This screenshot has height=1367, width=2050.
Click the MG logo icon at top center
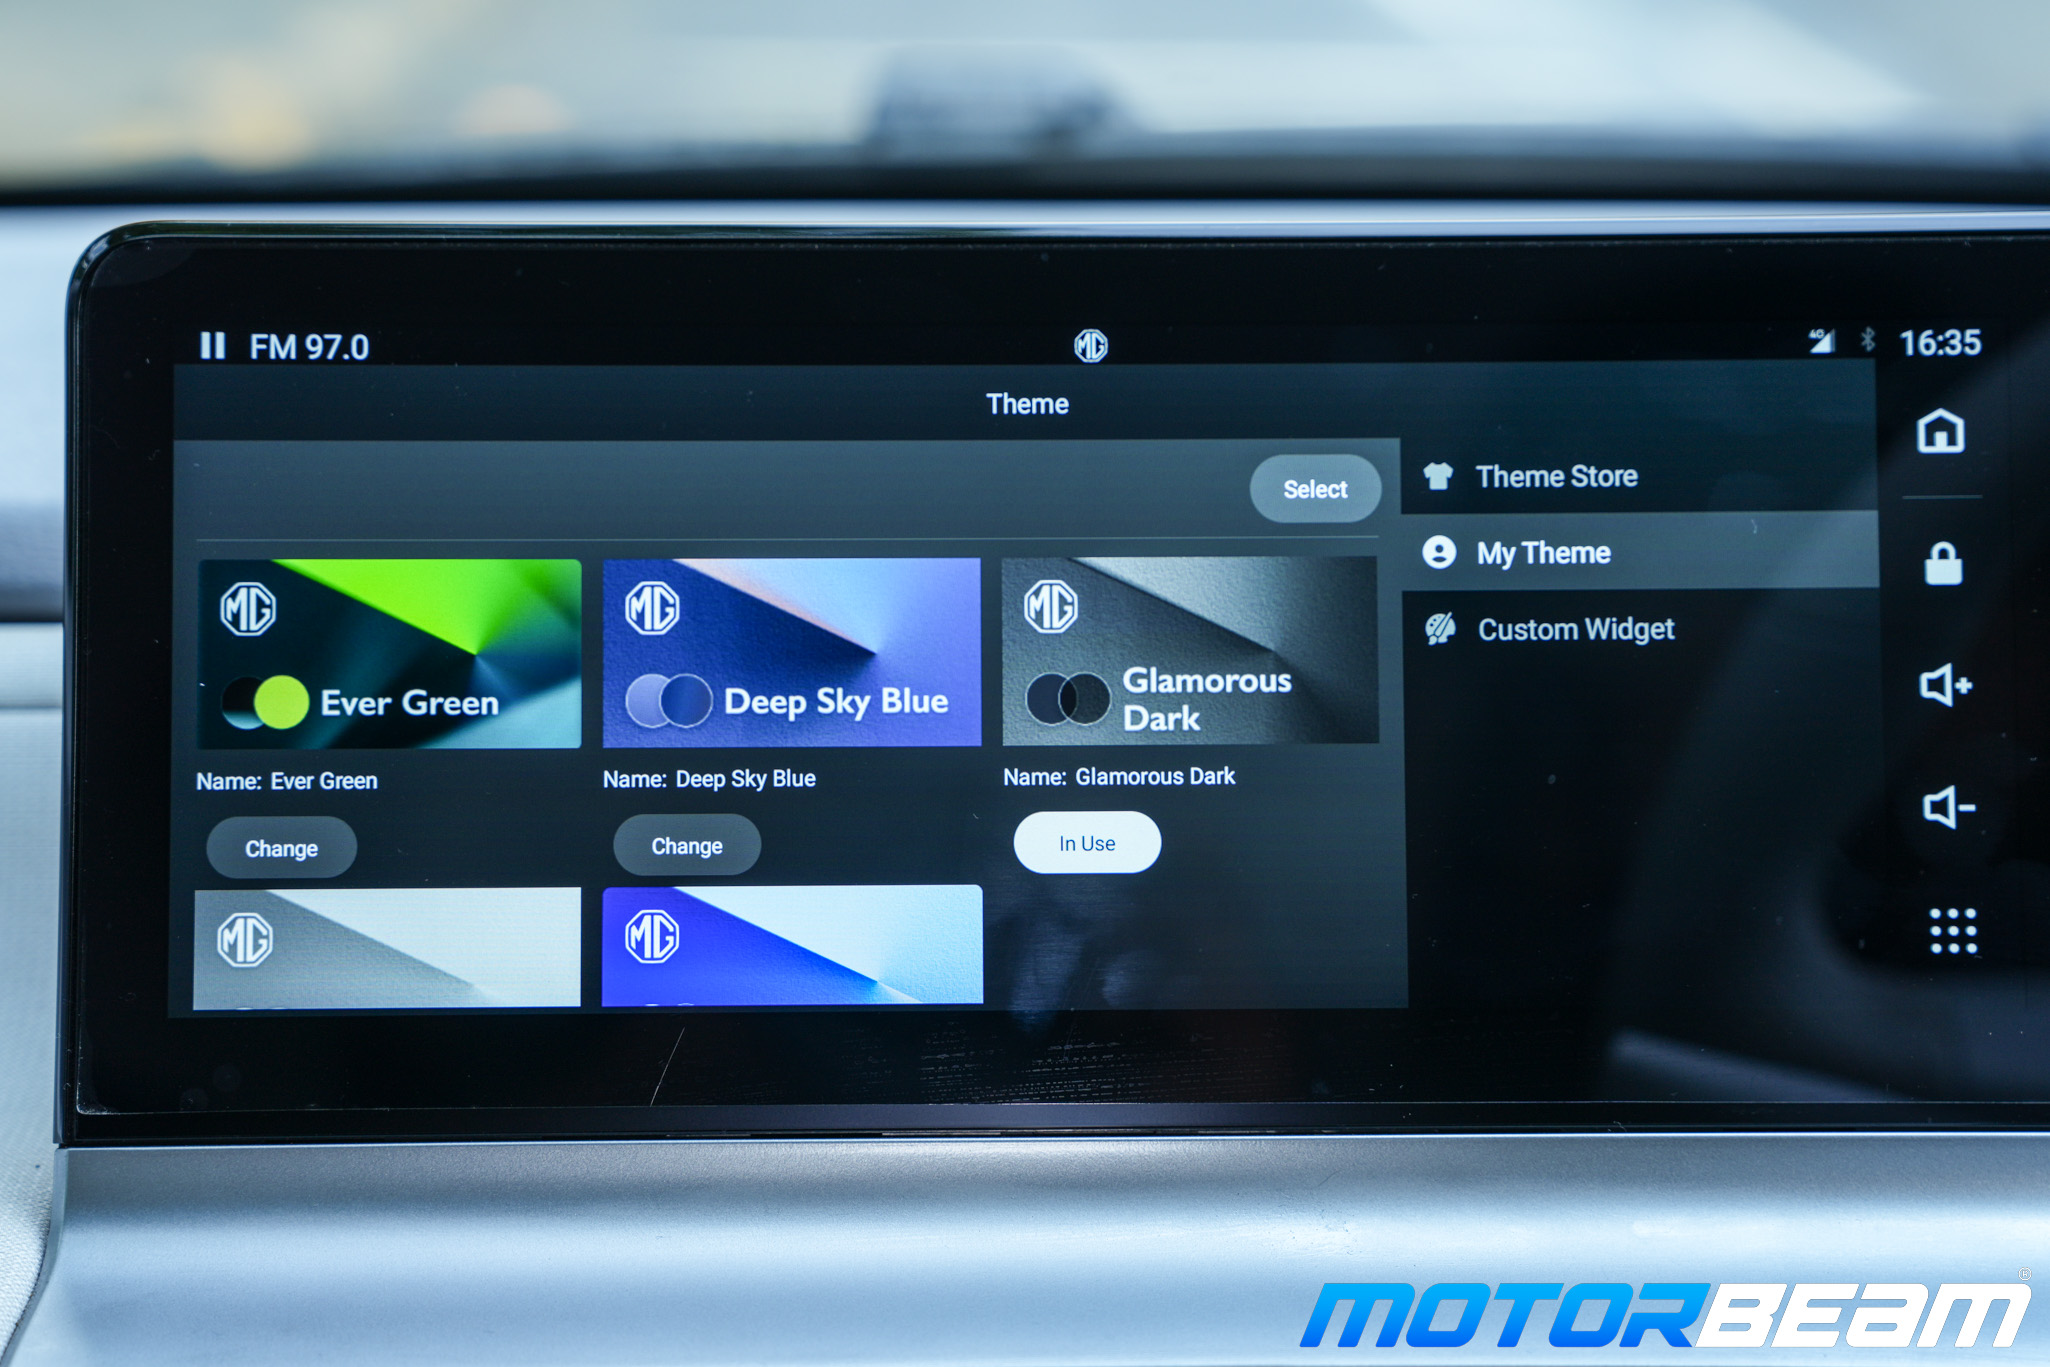1095,340
